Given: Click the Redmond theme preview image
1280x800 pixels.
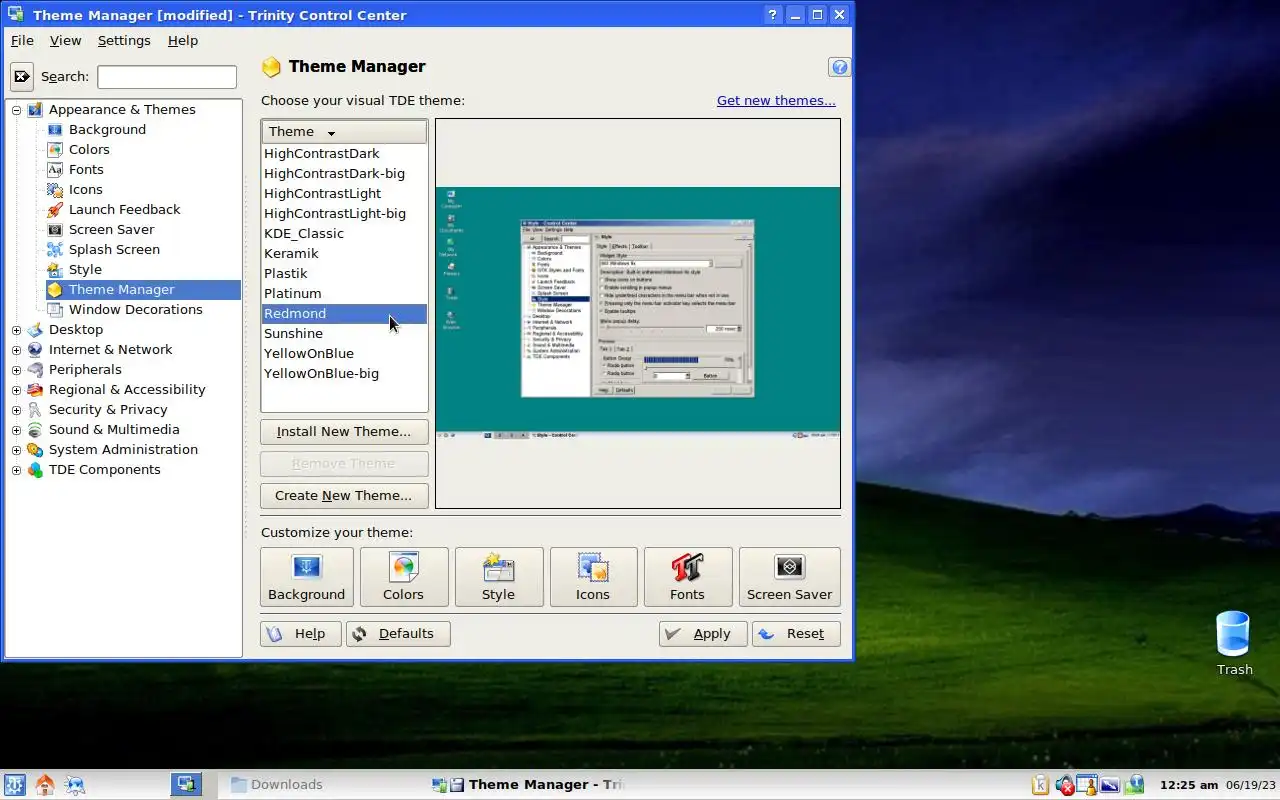Looking at the screenshot, I should point(638,313).
